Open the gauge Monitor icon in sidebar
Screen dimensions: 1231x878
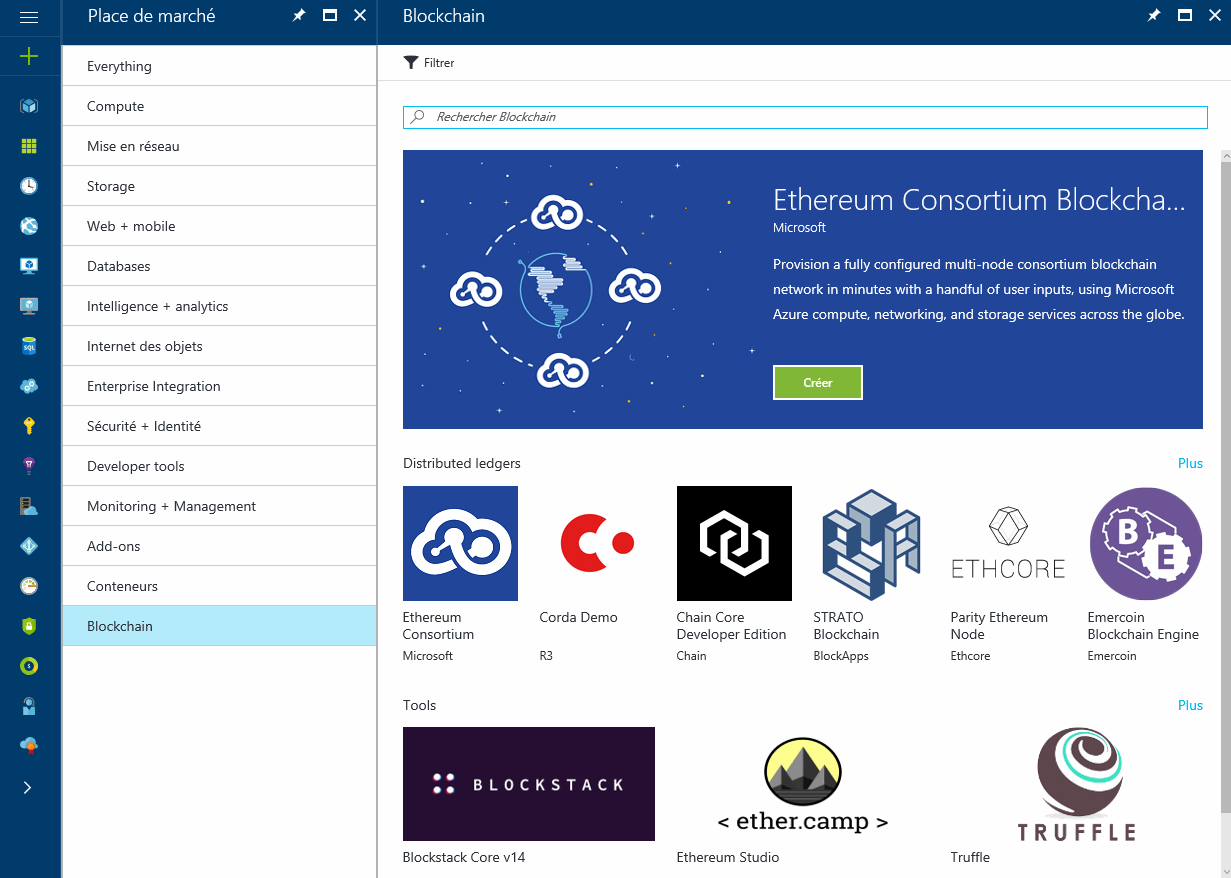28,586
